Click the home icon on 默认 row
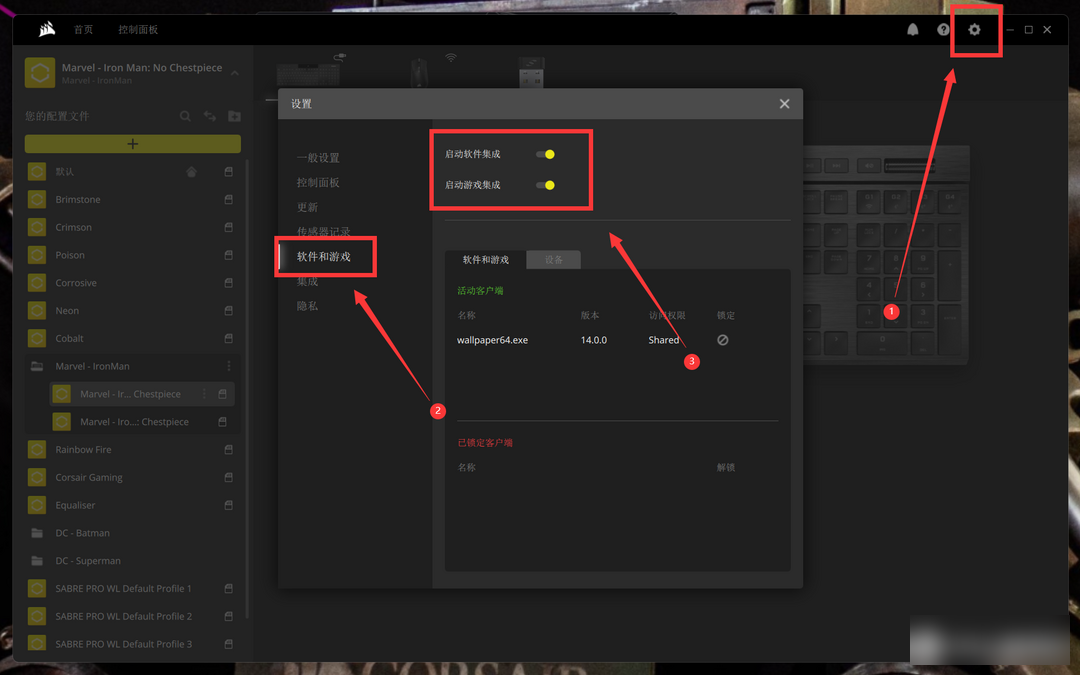This screenshot has height=675, width=1080. click(x=191, y=172)
